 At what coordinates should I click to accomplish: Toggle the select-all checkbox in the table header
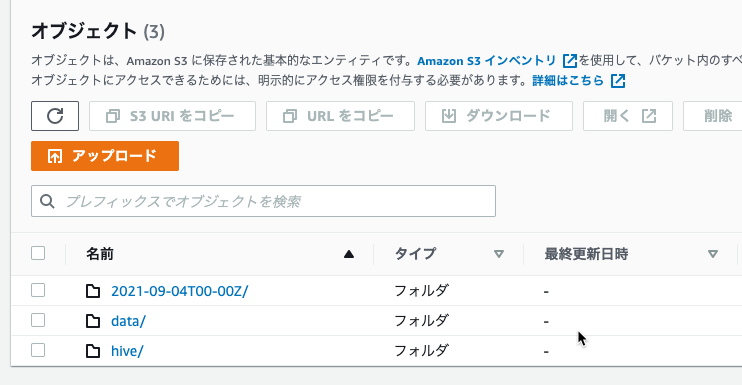[x=38, y=253]
